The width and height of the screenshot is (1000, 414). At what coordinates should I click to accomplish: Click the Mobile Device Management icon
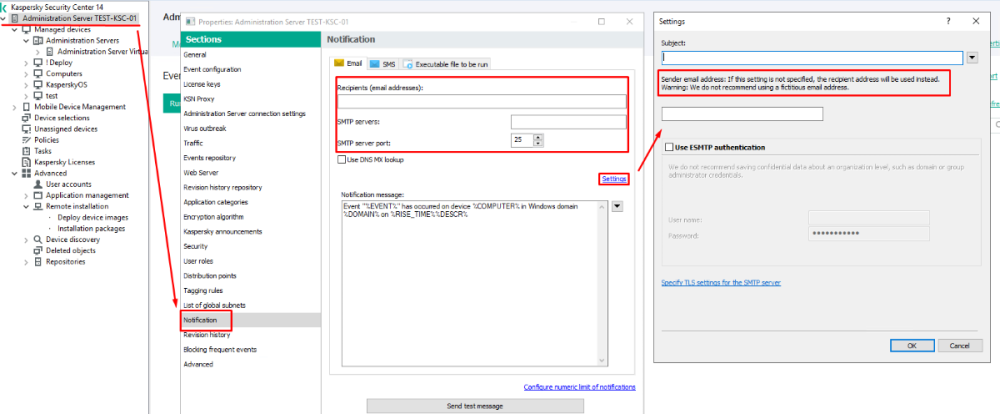click(26, 107)
